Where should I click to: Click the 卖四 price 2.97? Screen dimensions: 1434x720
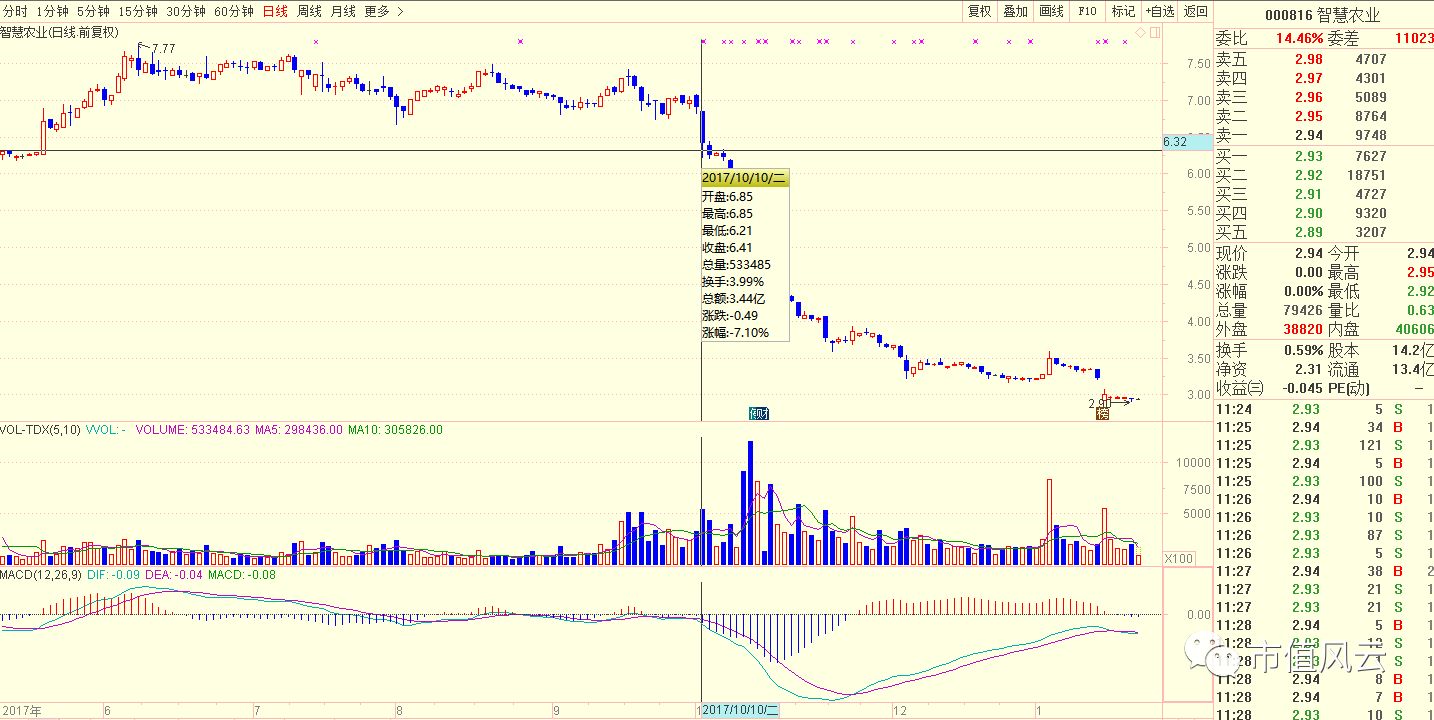tap(1308, 78)
